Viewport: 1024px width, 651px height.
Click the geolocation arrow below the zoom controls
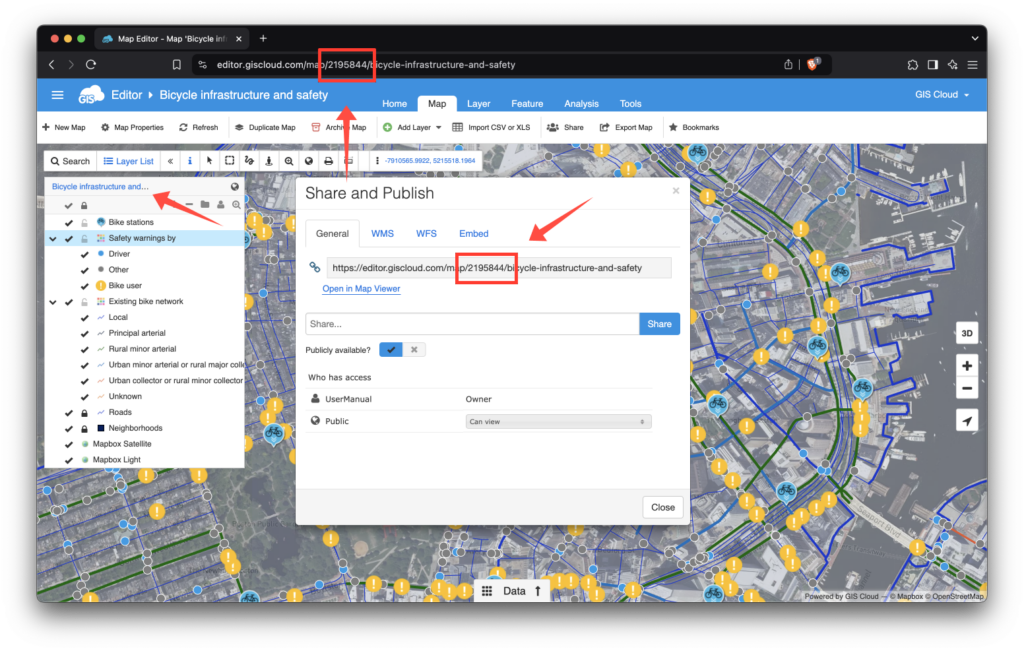966,420
